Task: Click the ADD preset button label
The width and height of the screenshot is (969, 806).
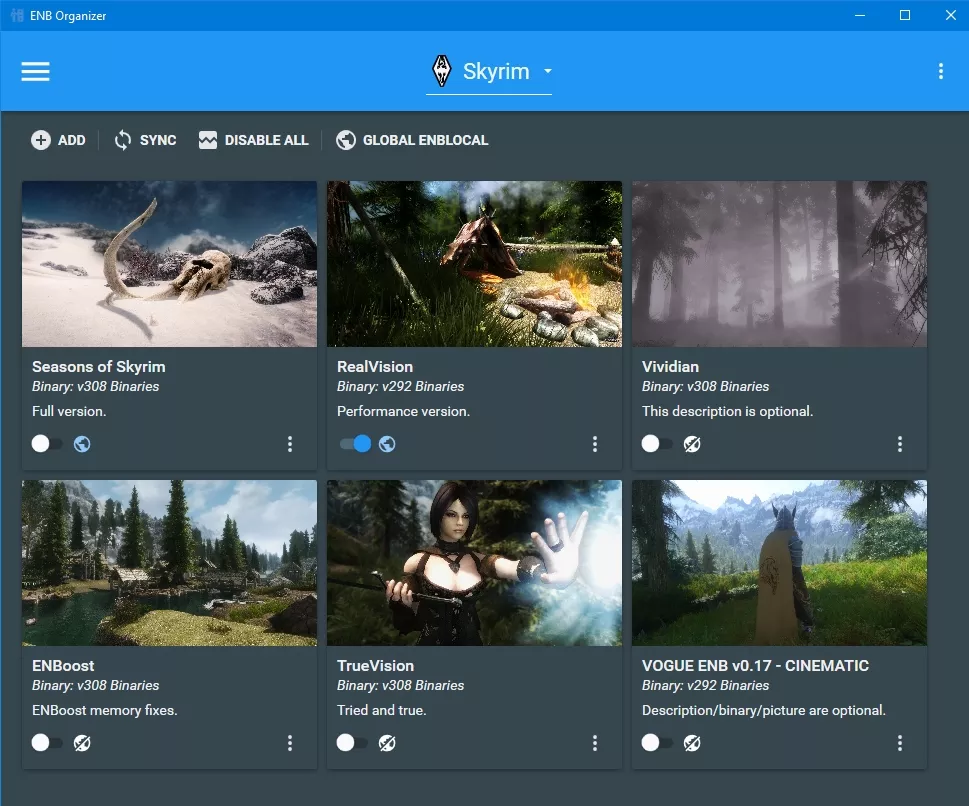Action: tap(72, 140)
